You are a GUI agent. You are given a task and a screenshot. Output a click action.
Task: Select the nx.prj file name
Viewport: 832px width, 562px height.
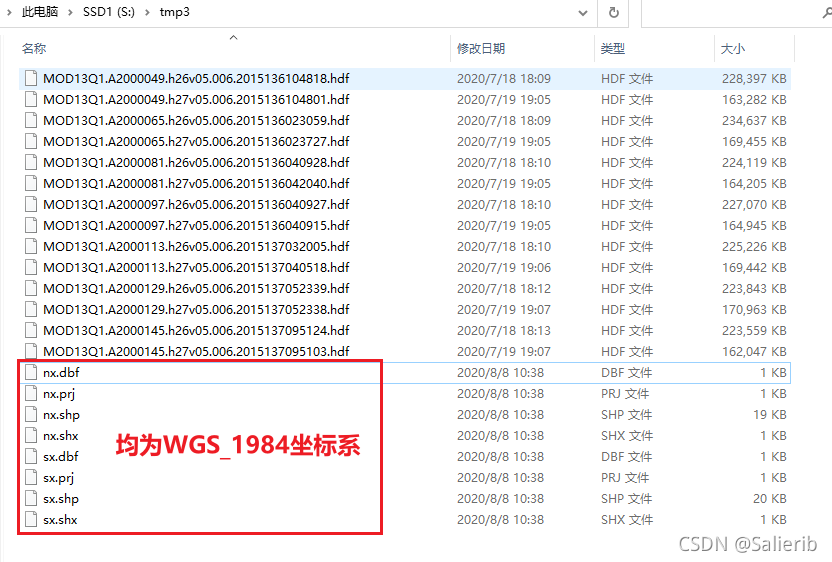(59, 394)
